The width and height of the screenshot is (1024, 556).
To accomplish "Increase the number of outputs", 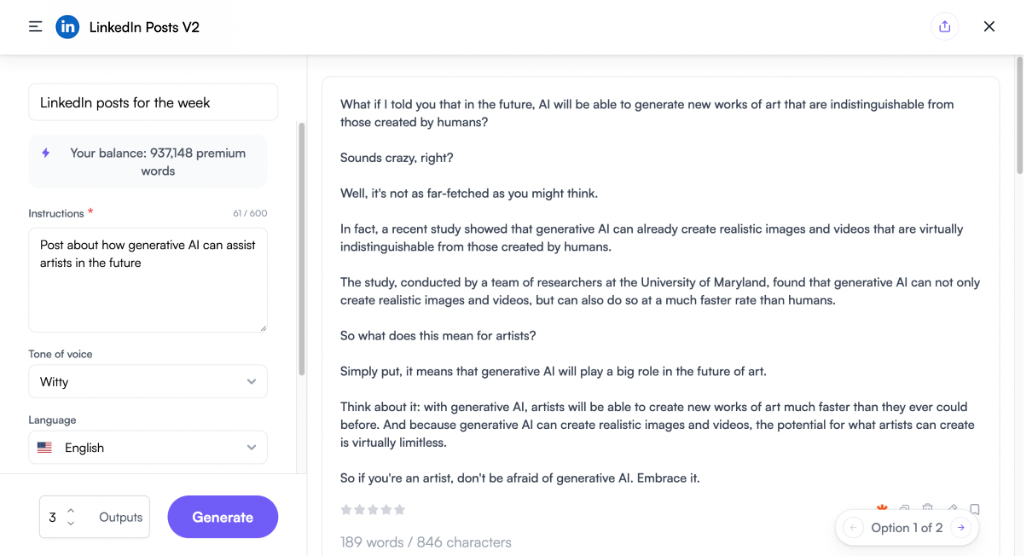I will (x=71, y=511).
